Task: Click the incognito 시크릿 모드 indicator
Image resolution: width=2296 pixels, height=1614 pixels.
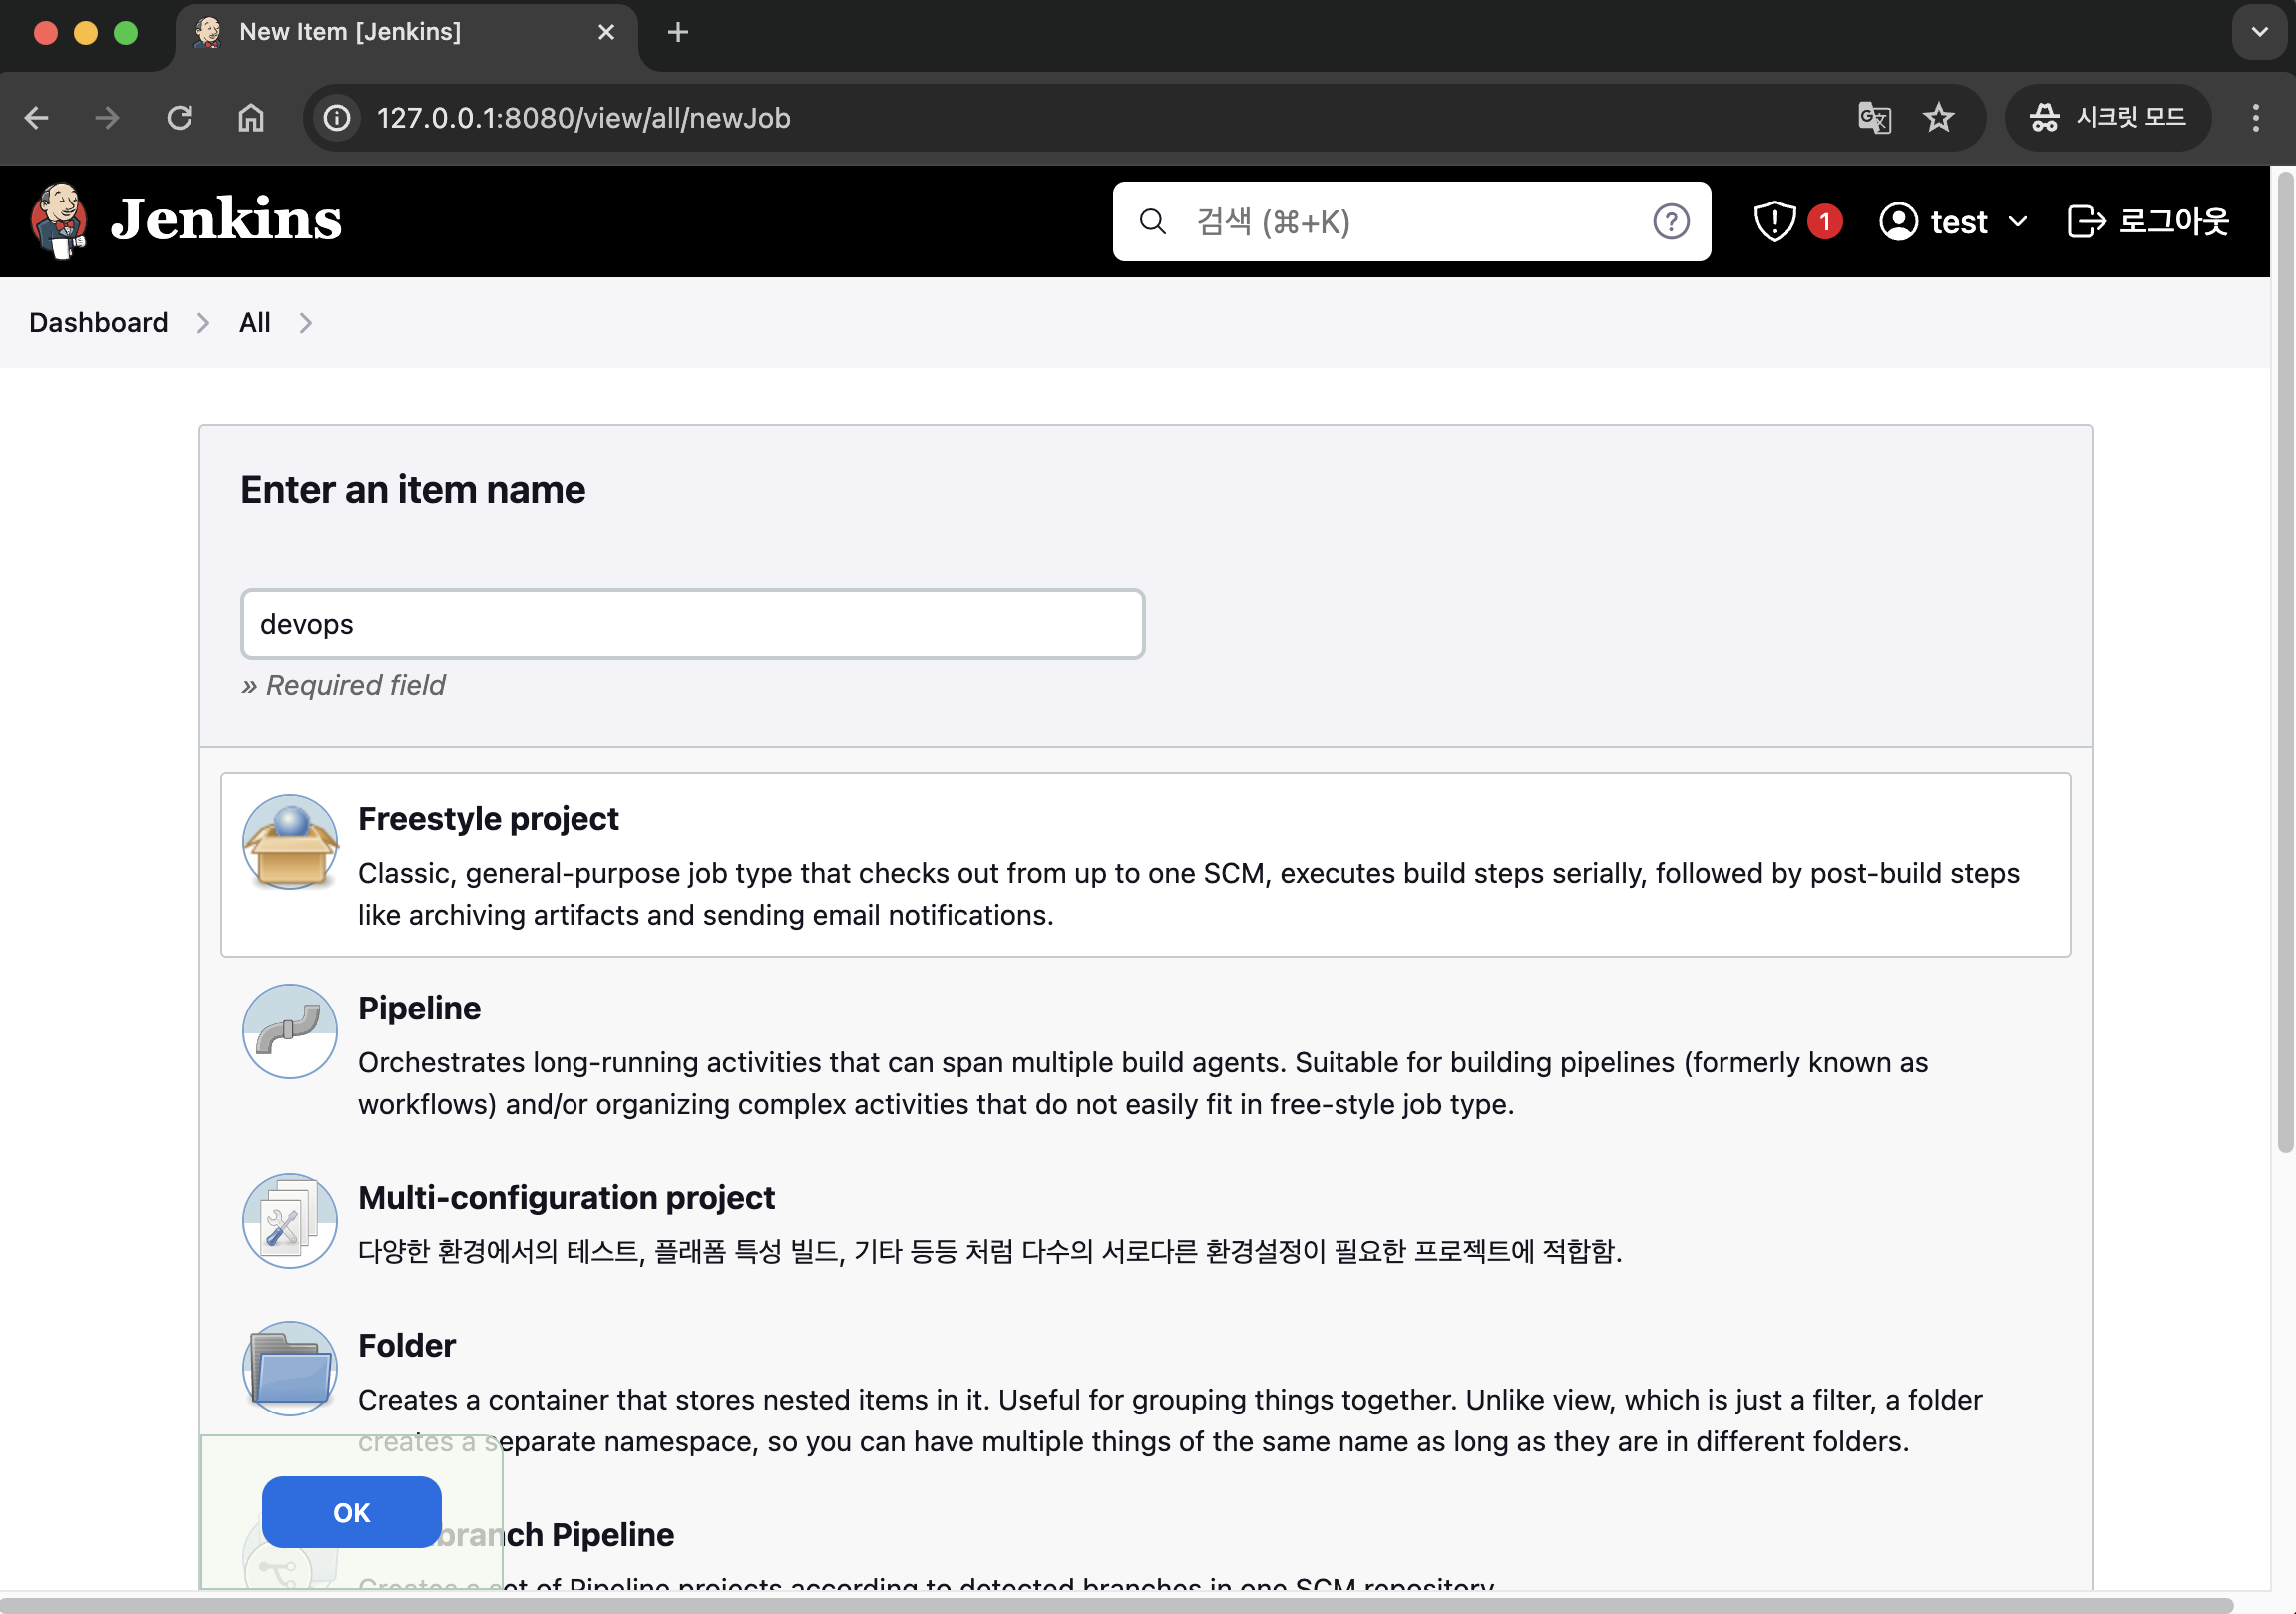Action: click(2108, 117)
